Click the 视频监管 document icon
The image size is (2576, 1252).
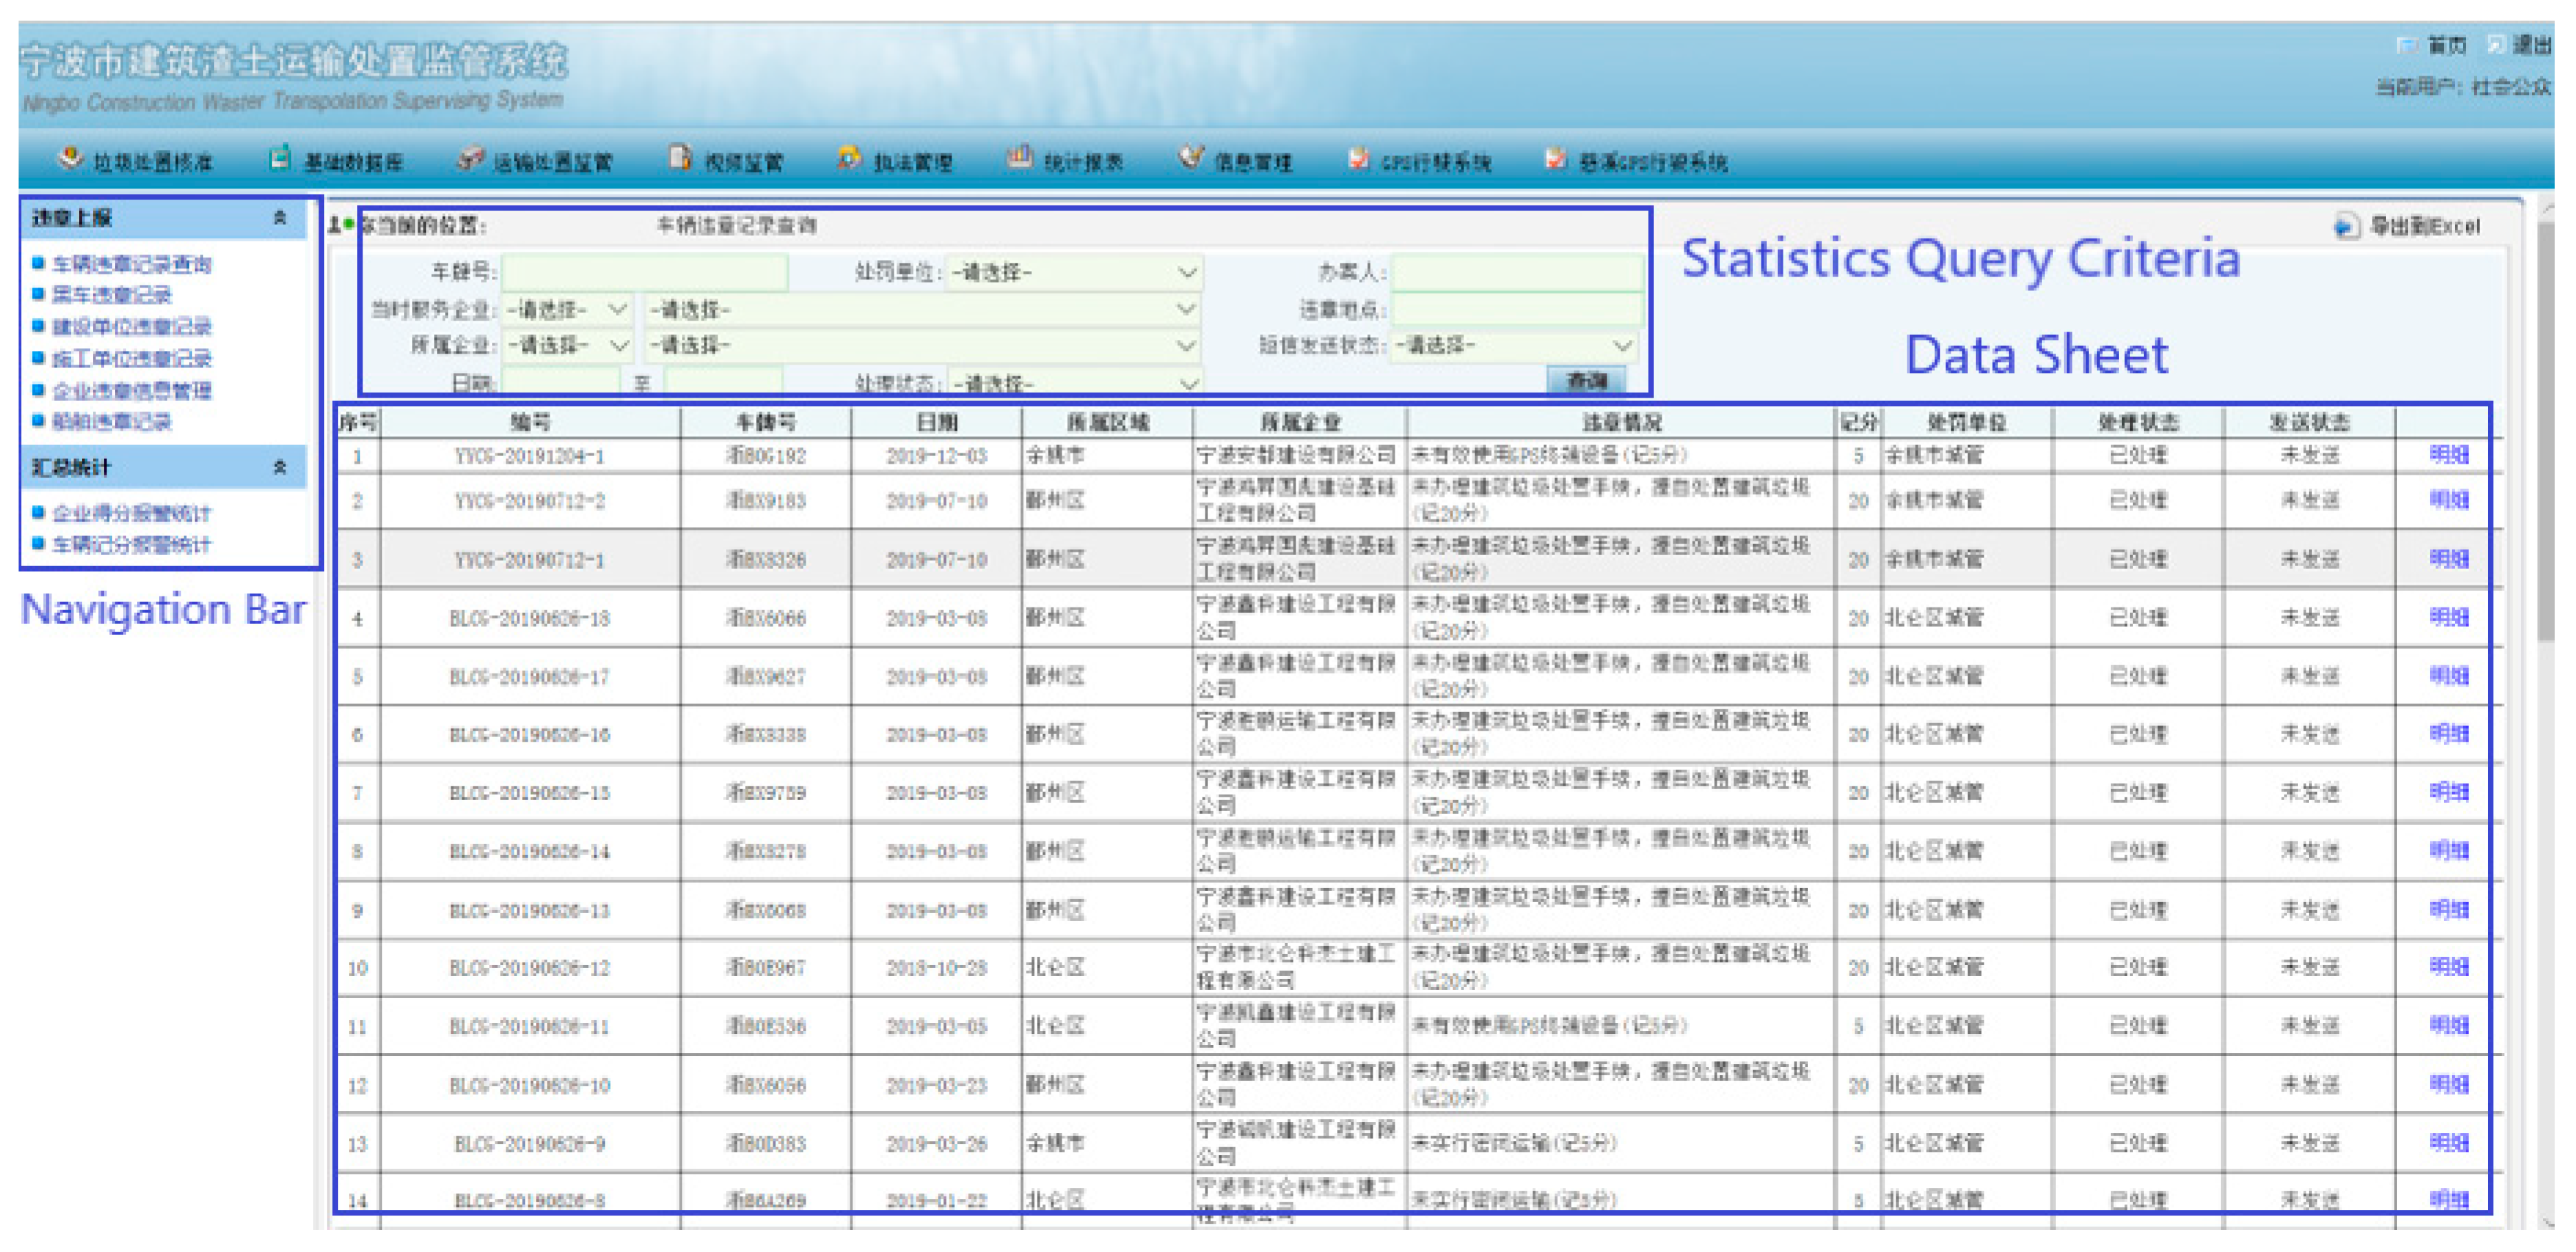(681, 158)
